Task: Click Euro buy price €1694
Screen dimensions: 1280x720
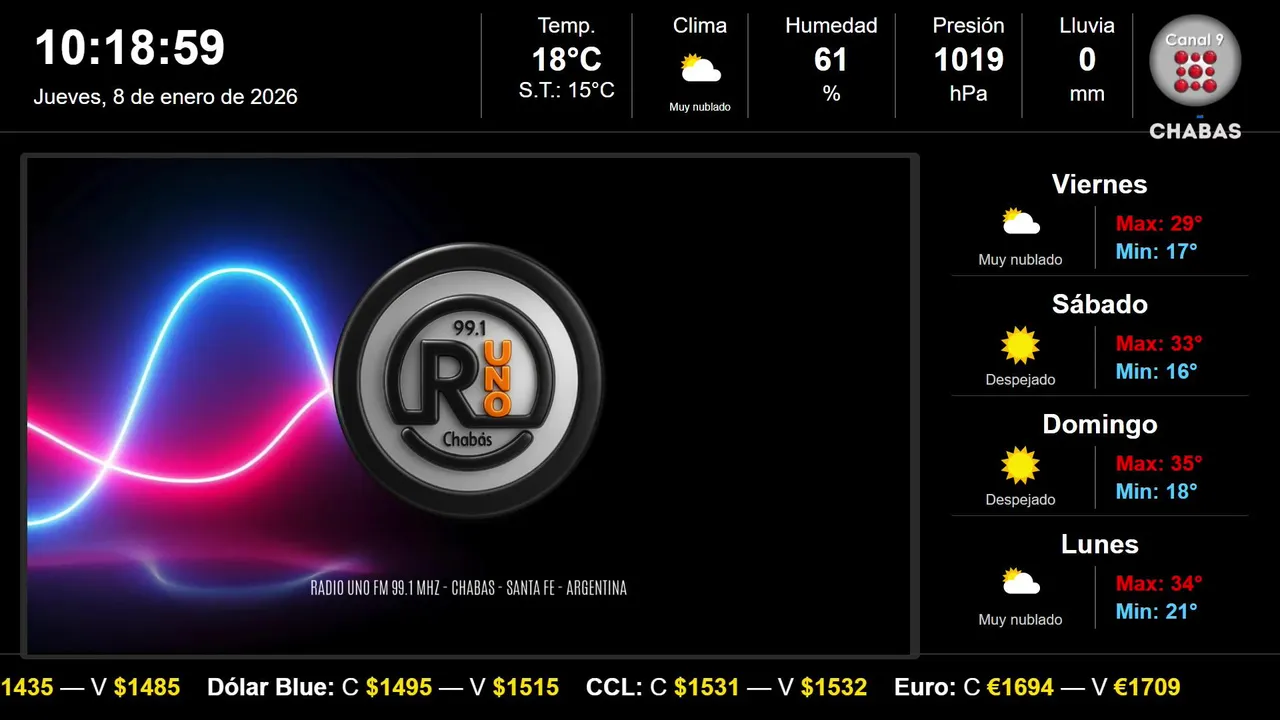Action: tap(1021, 687)
